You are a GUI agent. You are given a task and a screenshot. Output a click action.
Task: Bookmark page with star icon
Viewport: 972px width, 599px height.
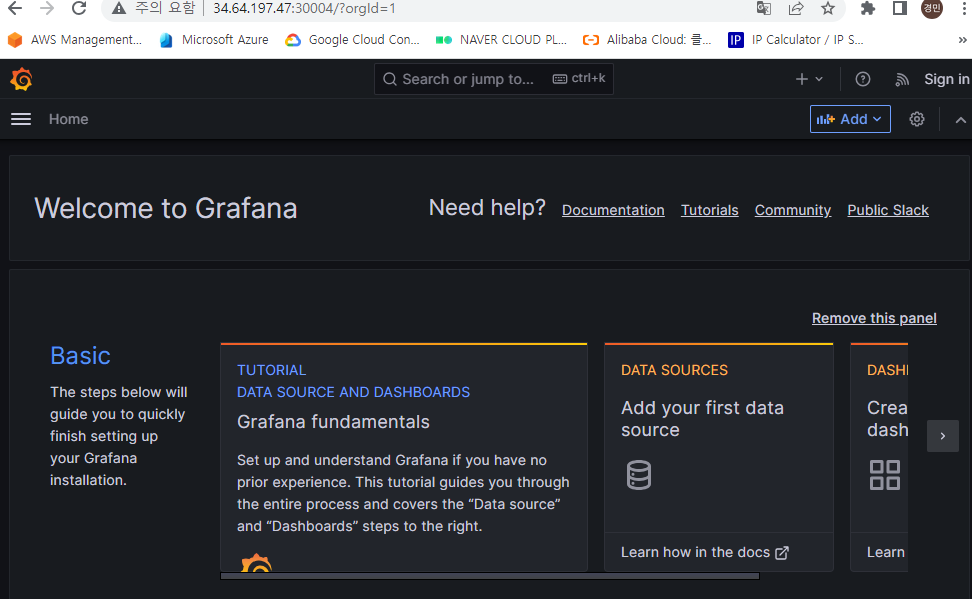point(828,9)
